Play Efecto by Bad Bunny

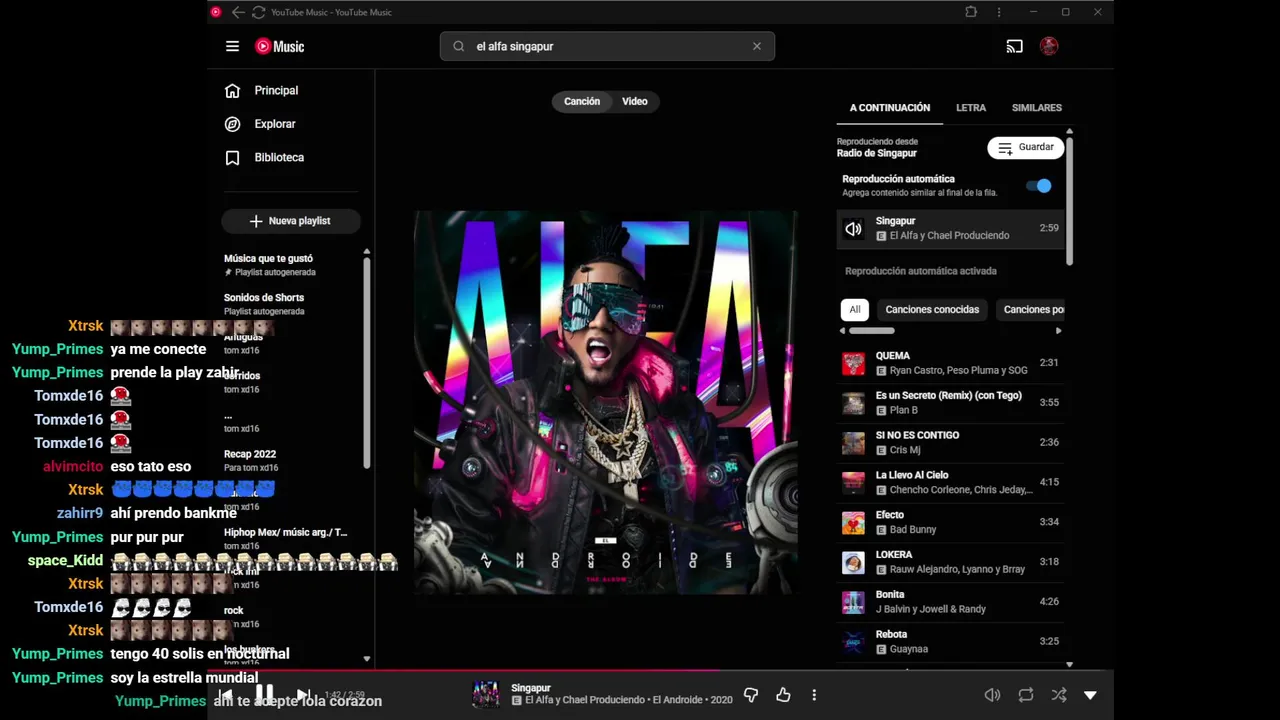pyautogui.click(x=950, y=522)
